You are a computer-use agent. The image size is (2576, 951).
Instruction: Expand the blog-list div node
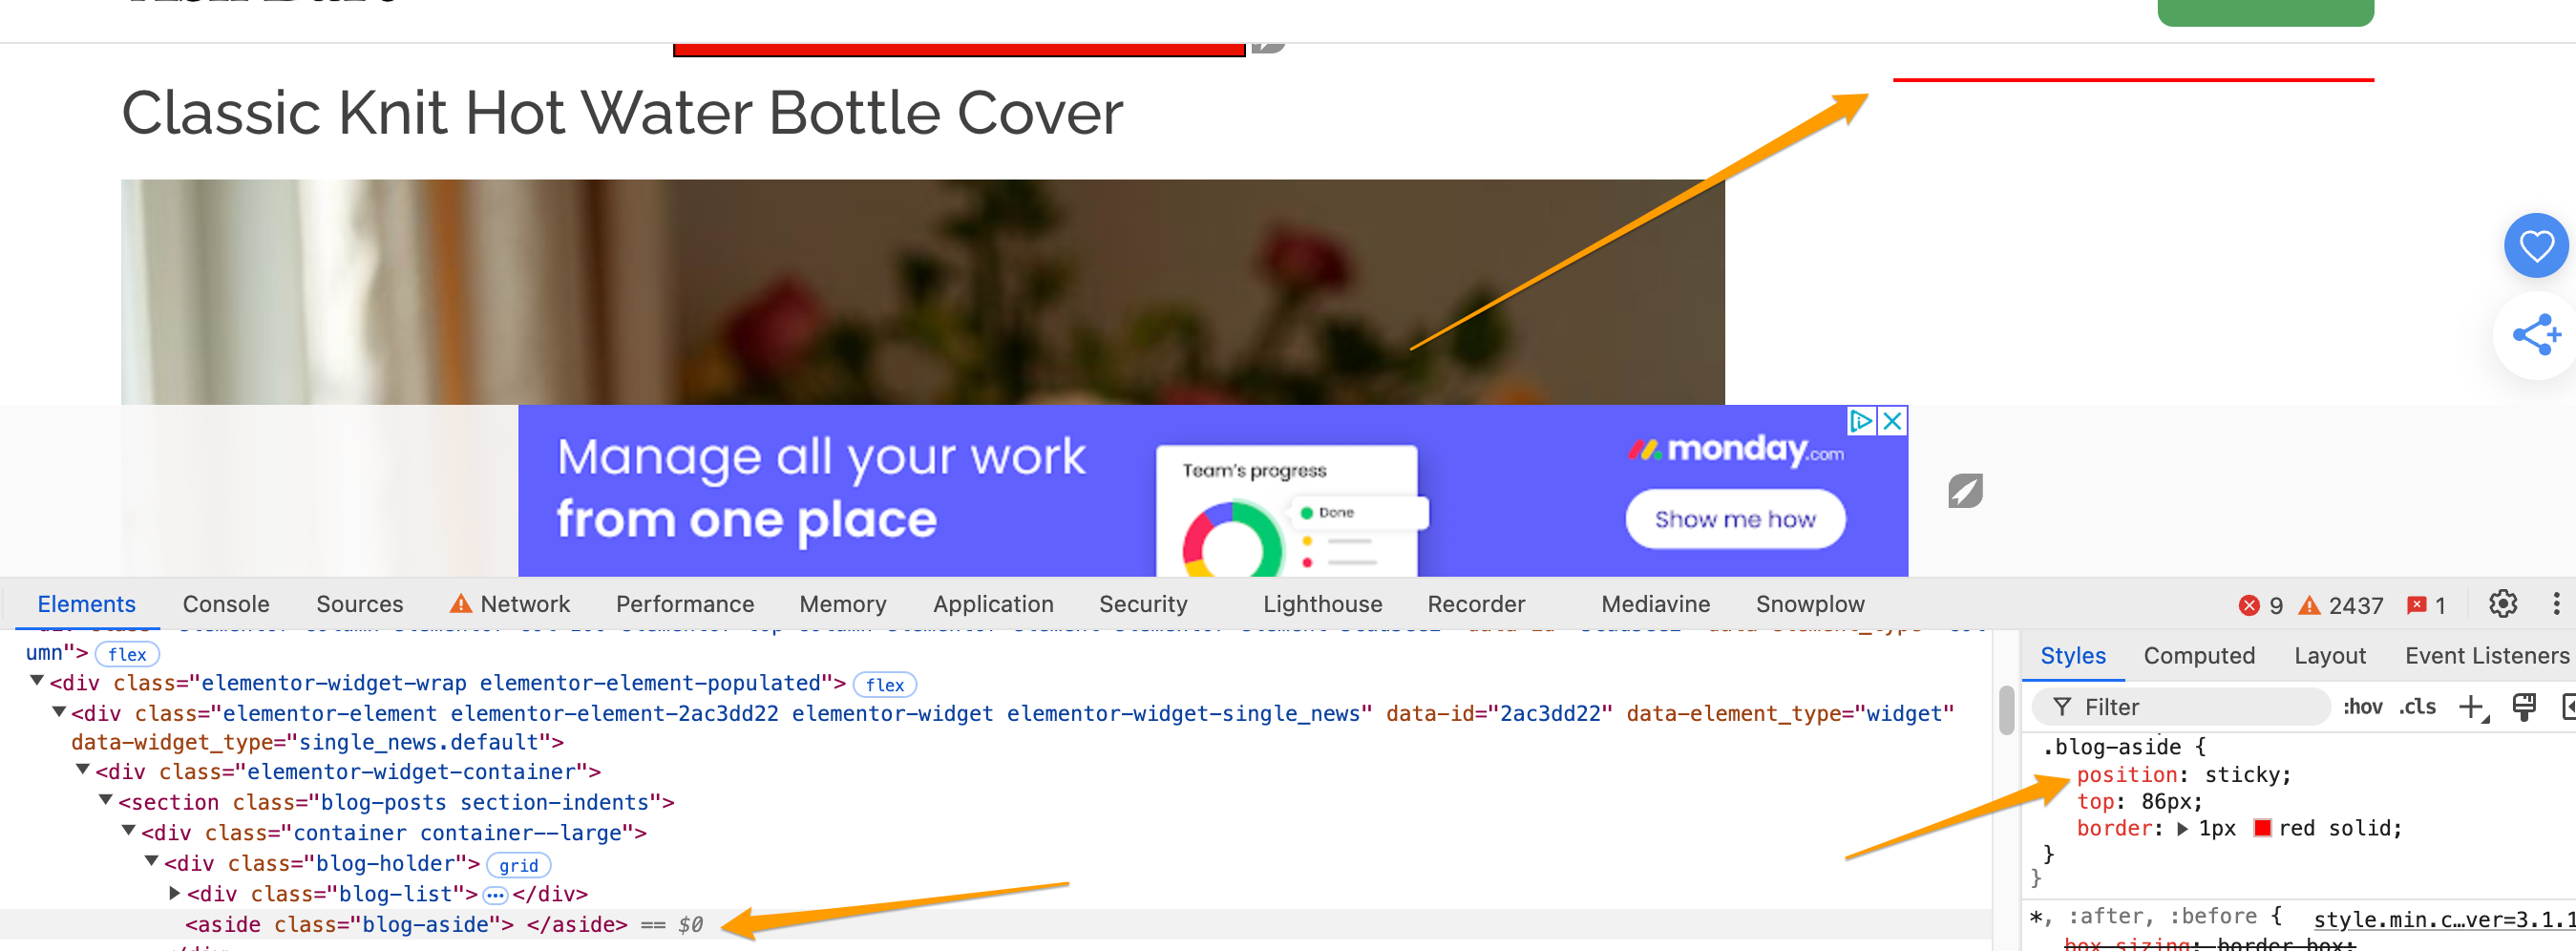175,893
